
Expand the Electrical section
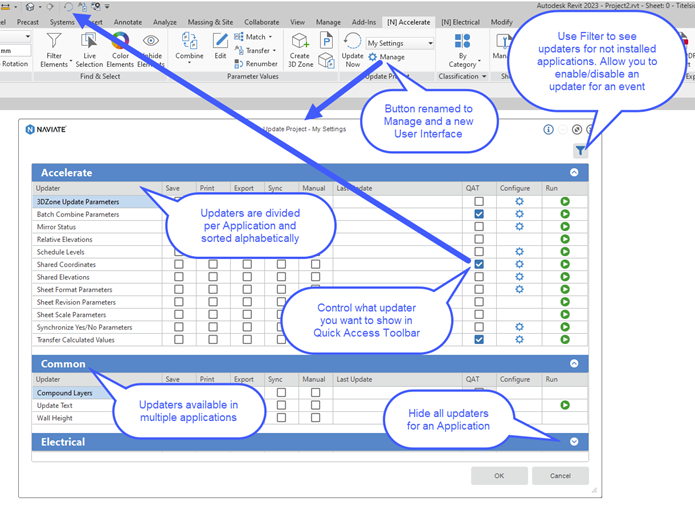point(574,442)
